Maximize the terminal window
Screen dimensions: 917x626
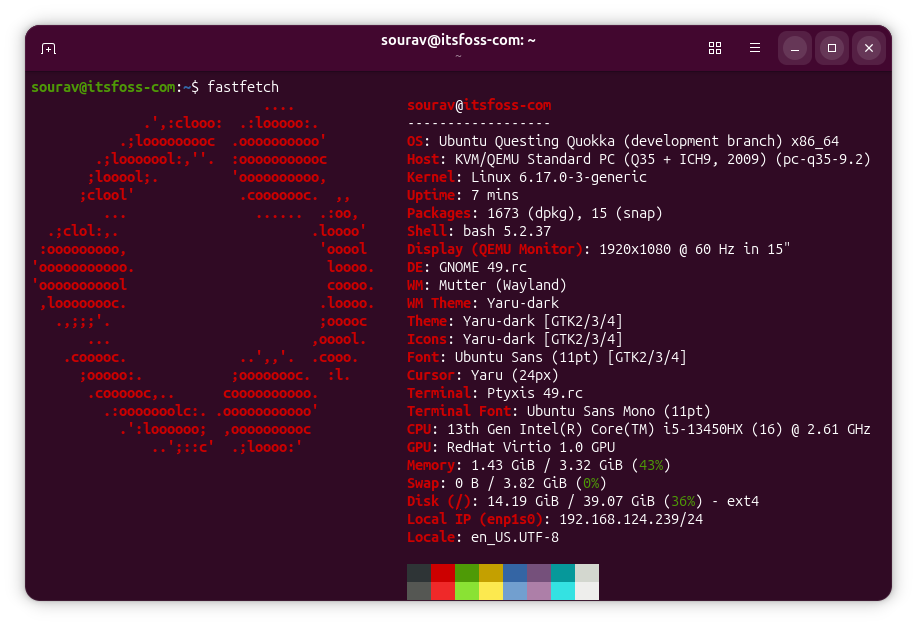831,48
